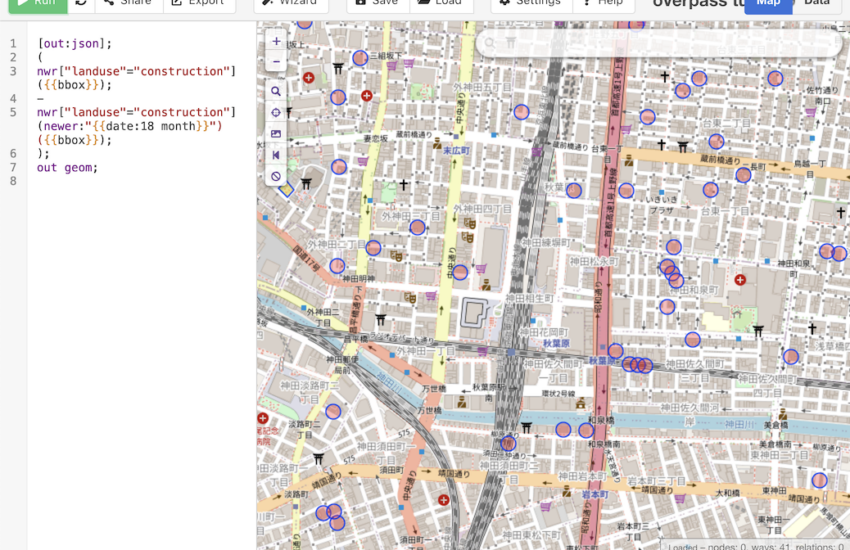This screenshot has height=550, width=850.
Task: Switch to the Data tab
Action: coord(817,3)
